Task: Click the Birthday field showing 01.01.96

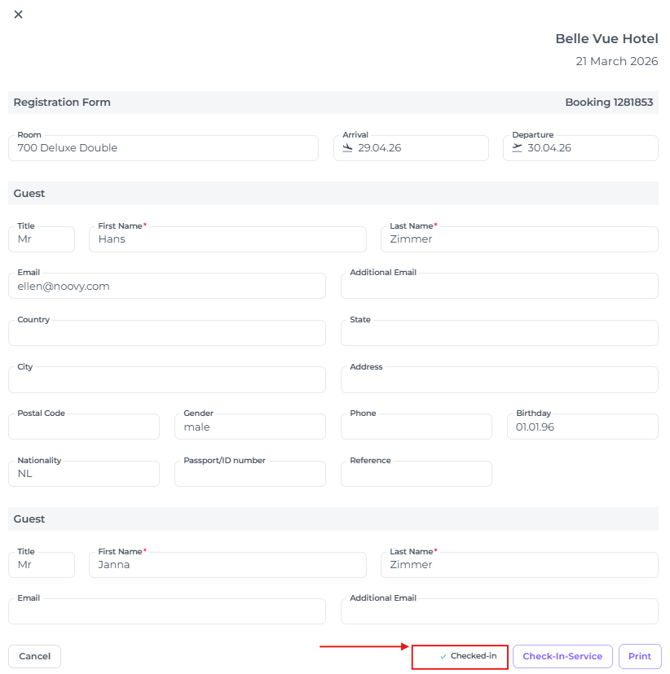Action: (580, 427)
